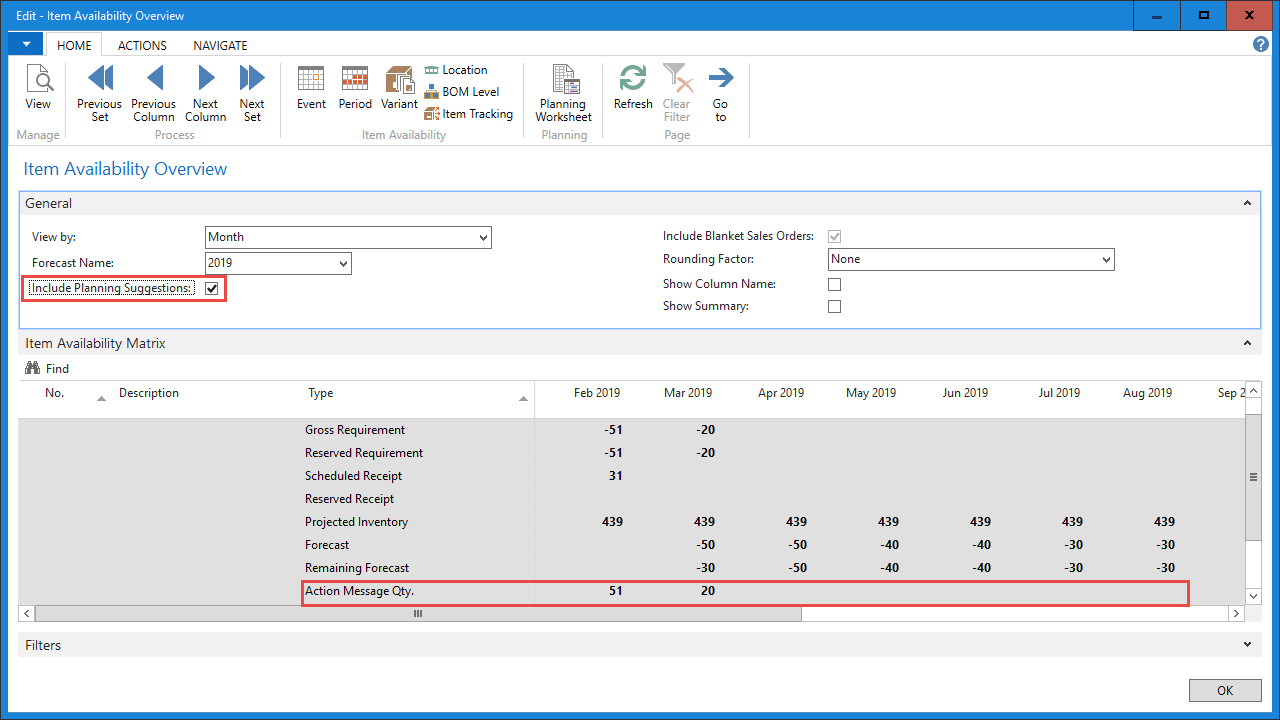The image size is (1280, 720).
Task: Enable the Show Summary checkbox
Action: coord(834,306)
